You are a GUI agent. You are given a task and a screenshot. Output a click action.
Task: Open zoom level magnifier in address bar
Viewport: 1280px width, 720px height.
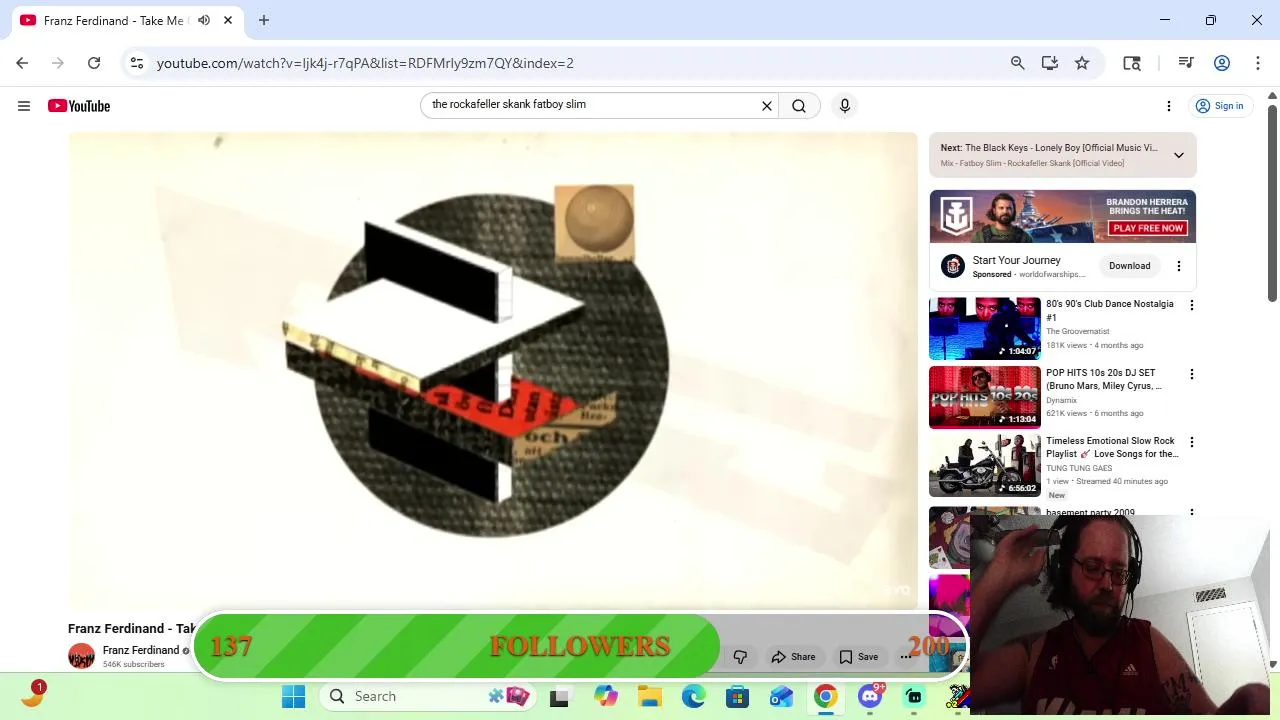[1018, 63]
